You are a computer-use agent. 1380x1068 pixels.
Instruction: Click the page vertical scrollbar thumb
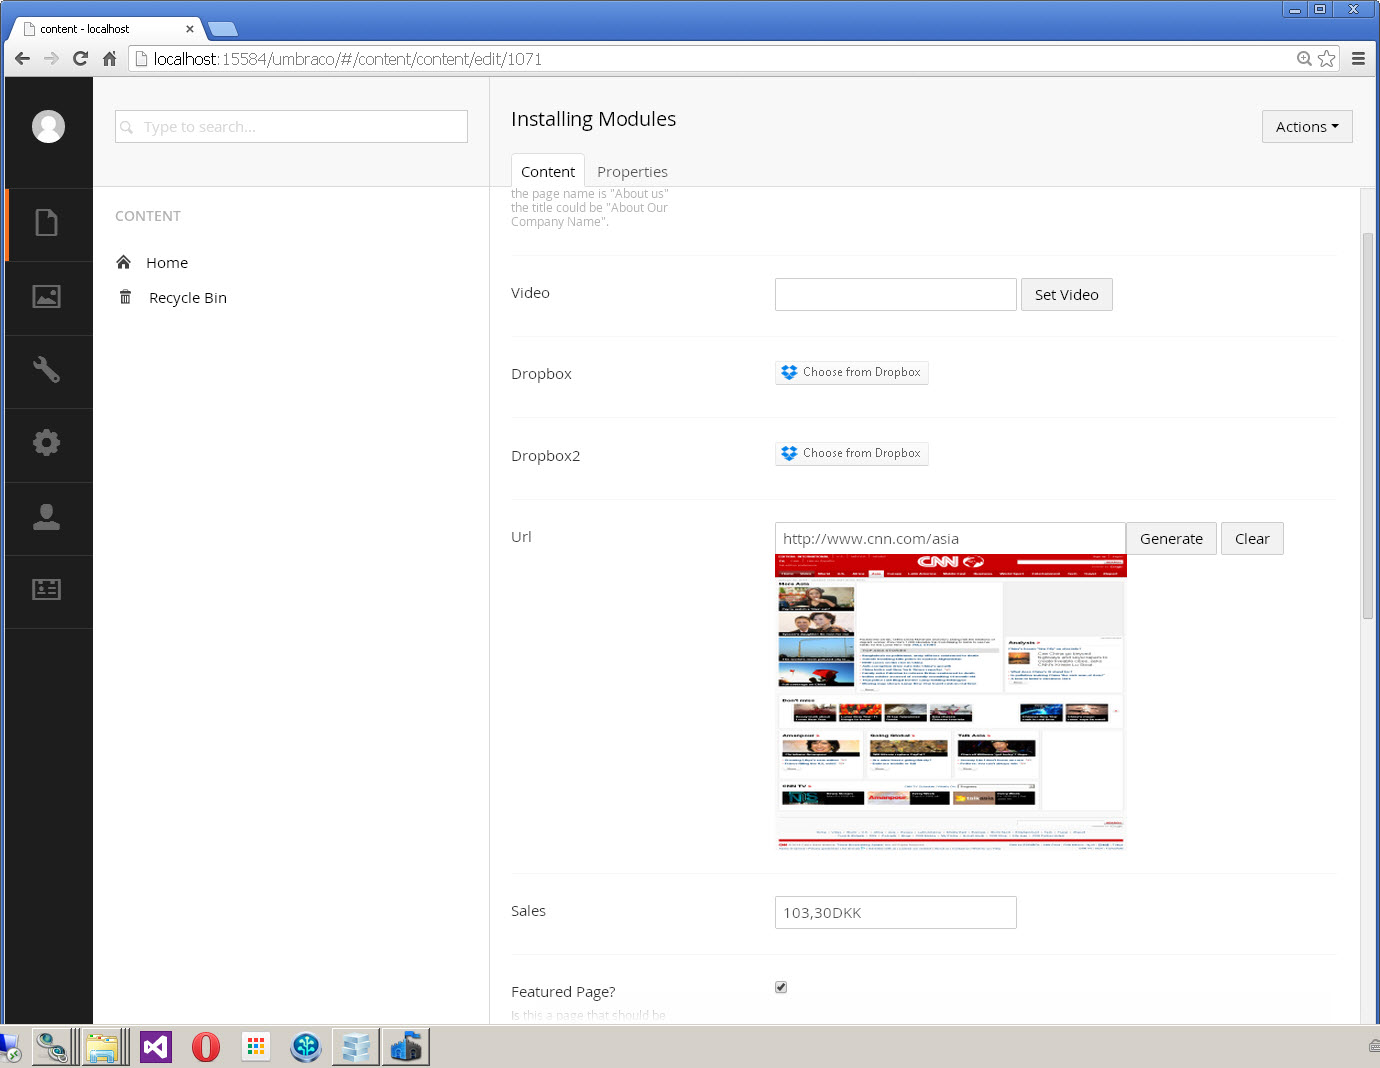point(1368,426)
